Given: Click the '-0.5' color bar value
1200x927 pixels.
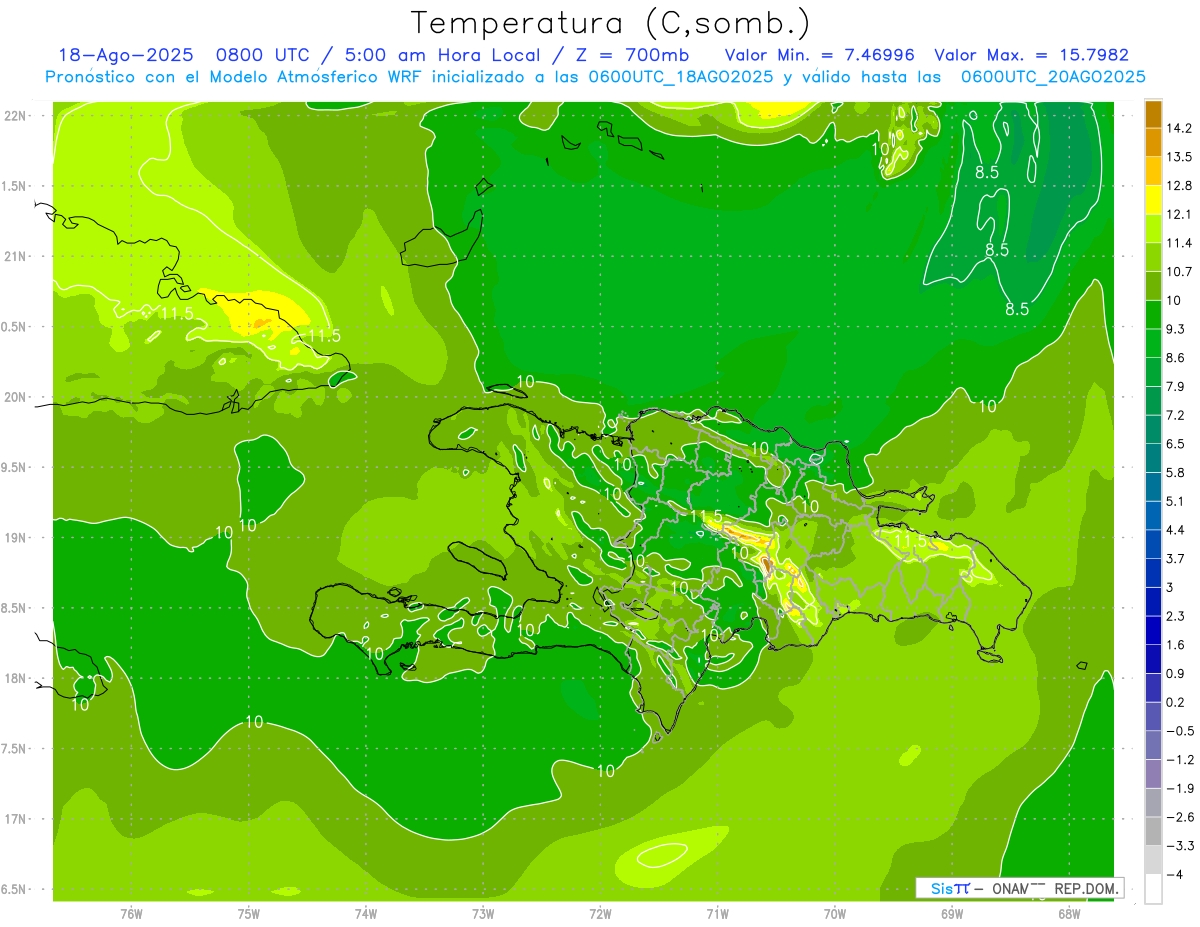Looking at the screenshot, I should click(x=1180, y=731).
